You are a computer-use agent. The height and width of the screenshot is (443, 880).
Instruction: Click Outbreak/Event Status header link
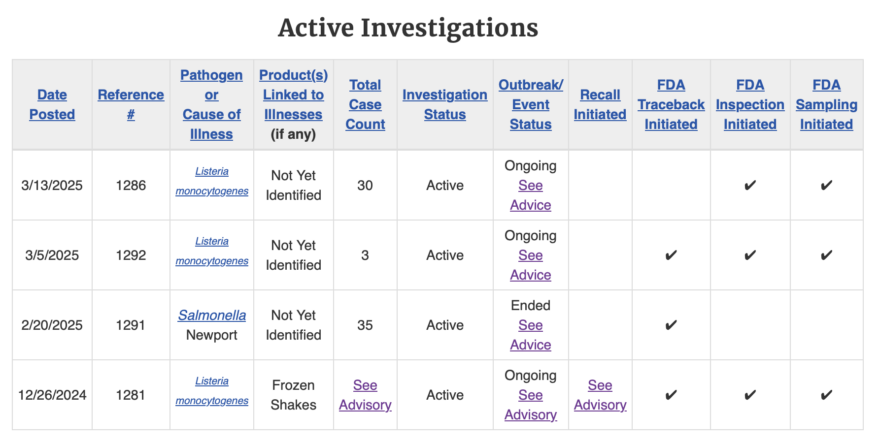pos(530,104)
